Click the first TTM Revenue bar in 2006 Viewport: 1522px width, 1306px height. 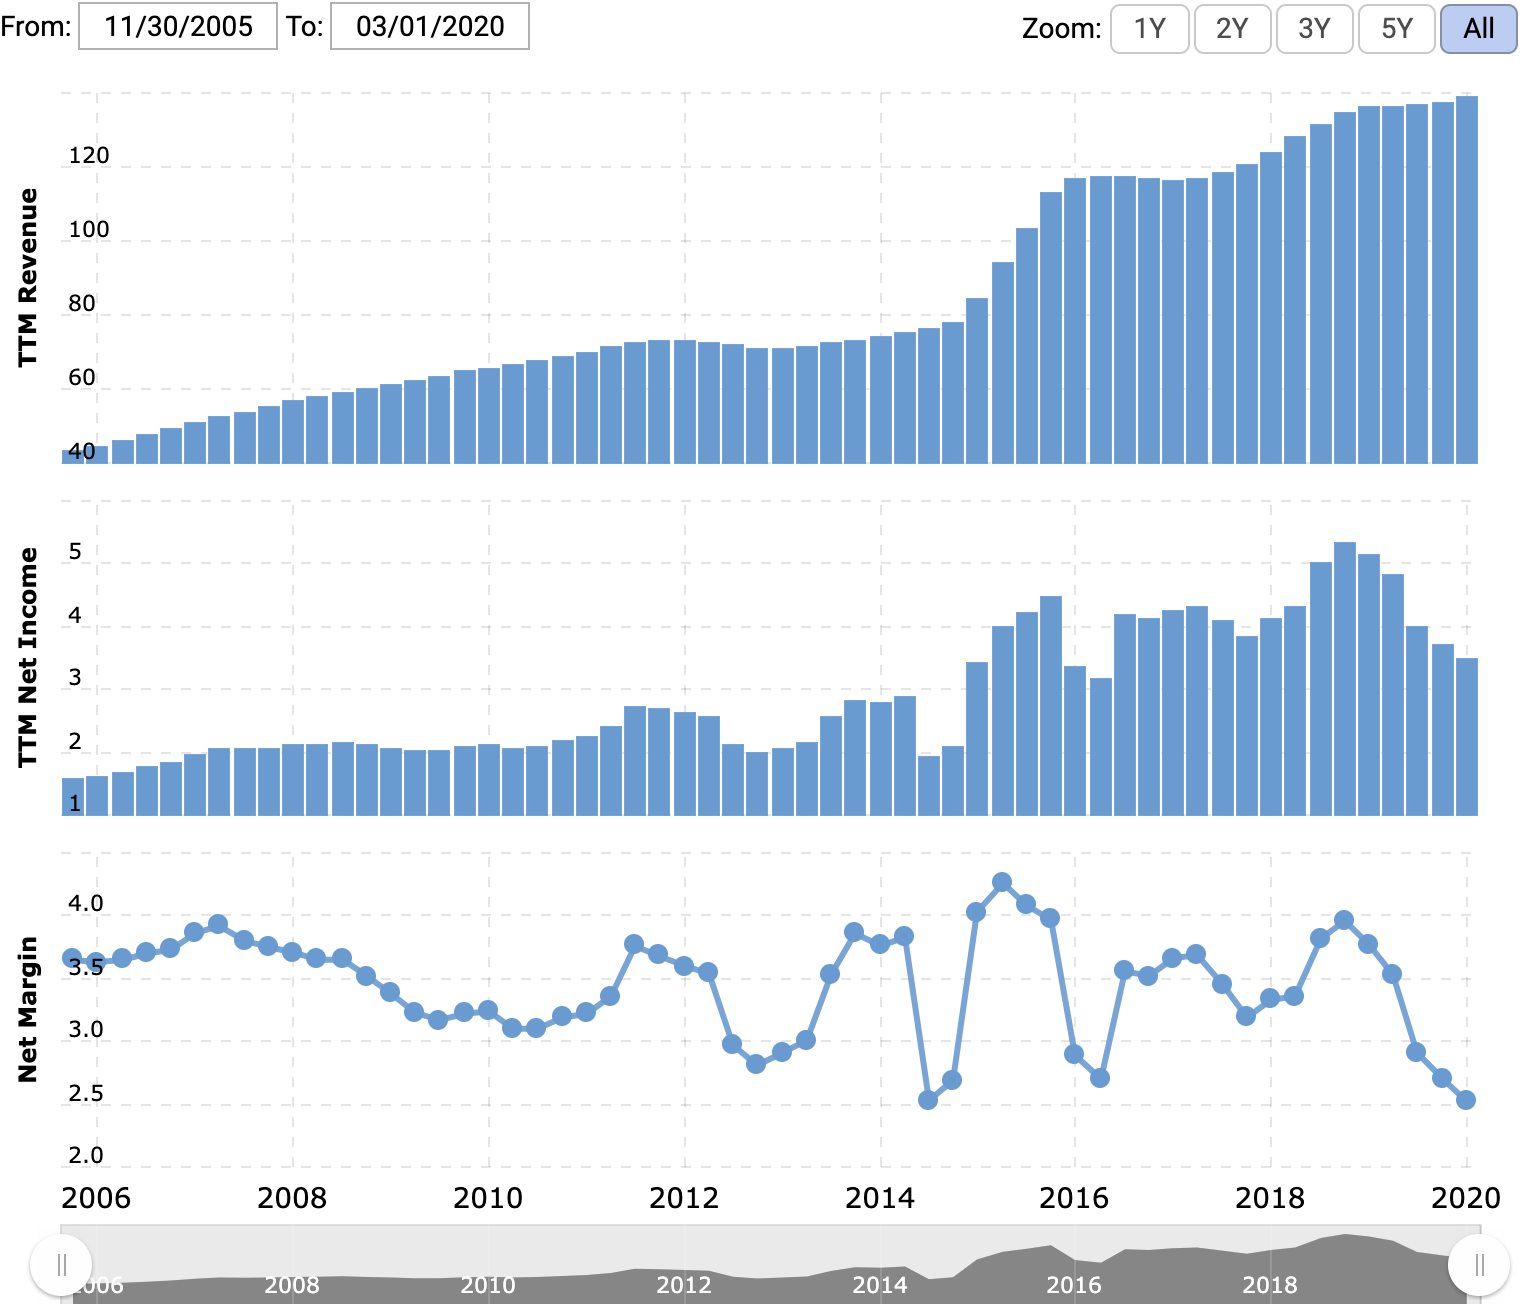(73, 456)
